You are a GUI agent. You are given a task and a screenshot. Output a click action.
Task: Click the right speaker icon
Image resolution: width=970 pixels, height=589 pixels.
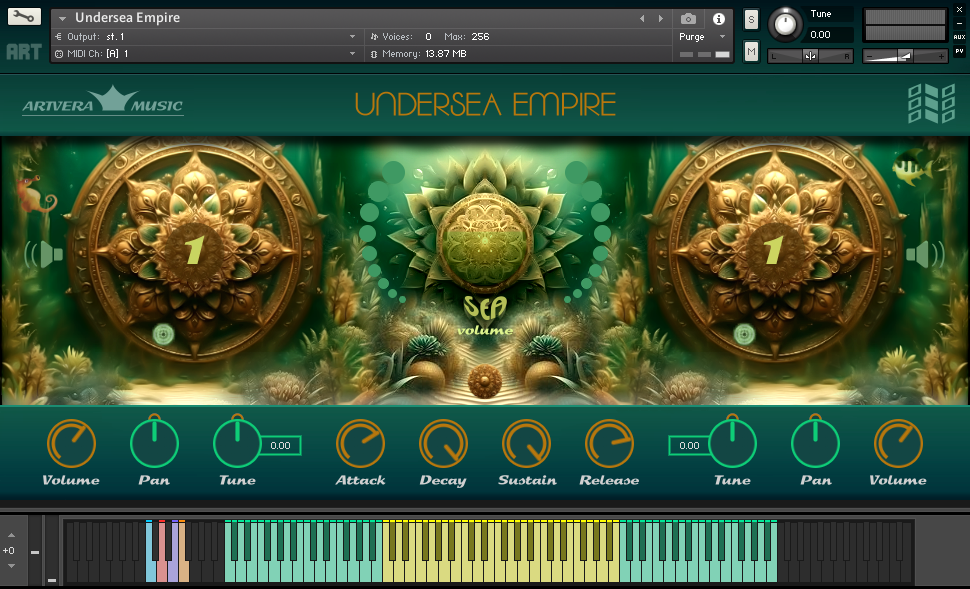924,255
